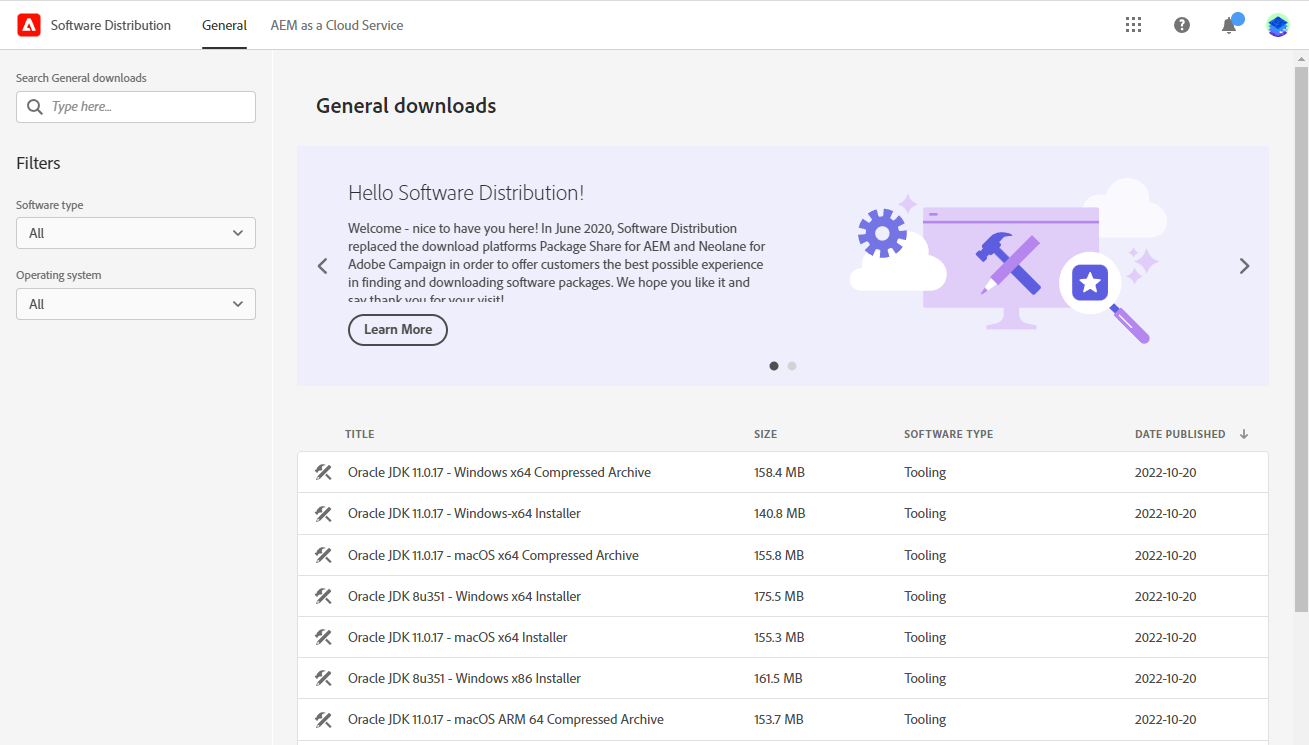Switch to AEM as a Cloud Service tab
This screenshot has height=745, width=1309.
(337, 25)
